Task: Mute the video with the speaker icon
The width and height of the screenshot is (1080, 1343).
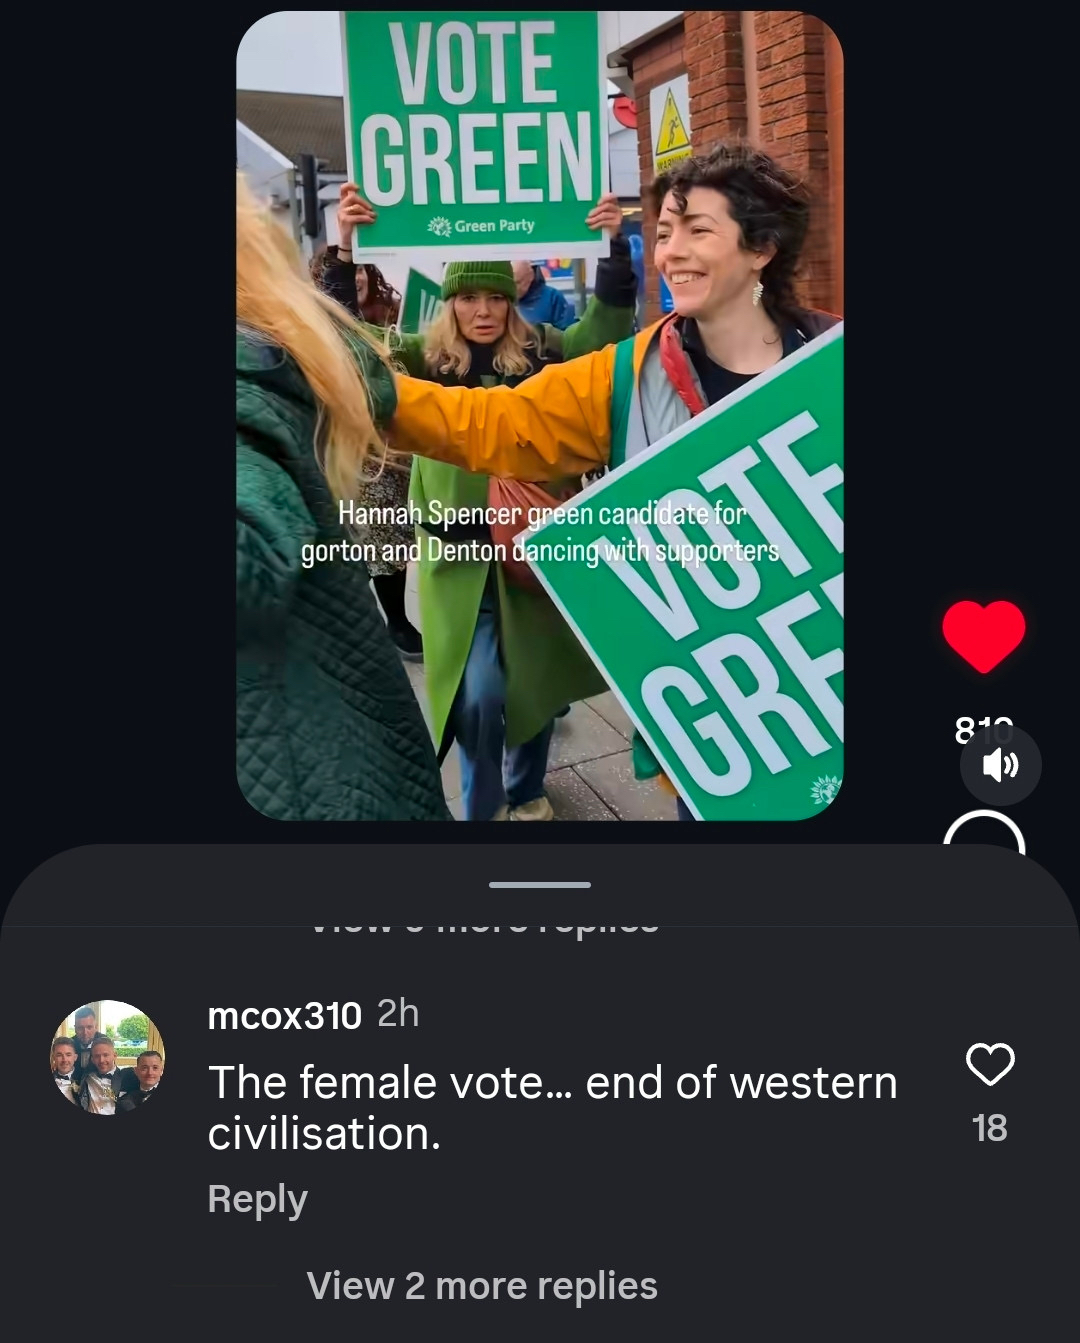Action: click(x=1000, y=765)
